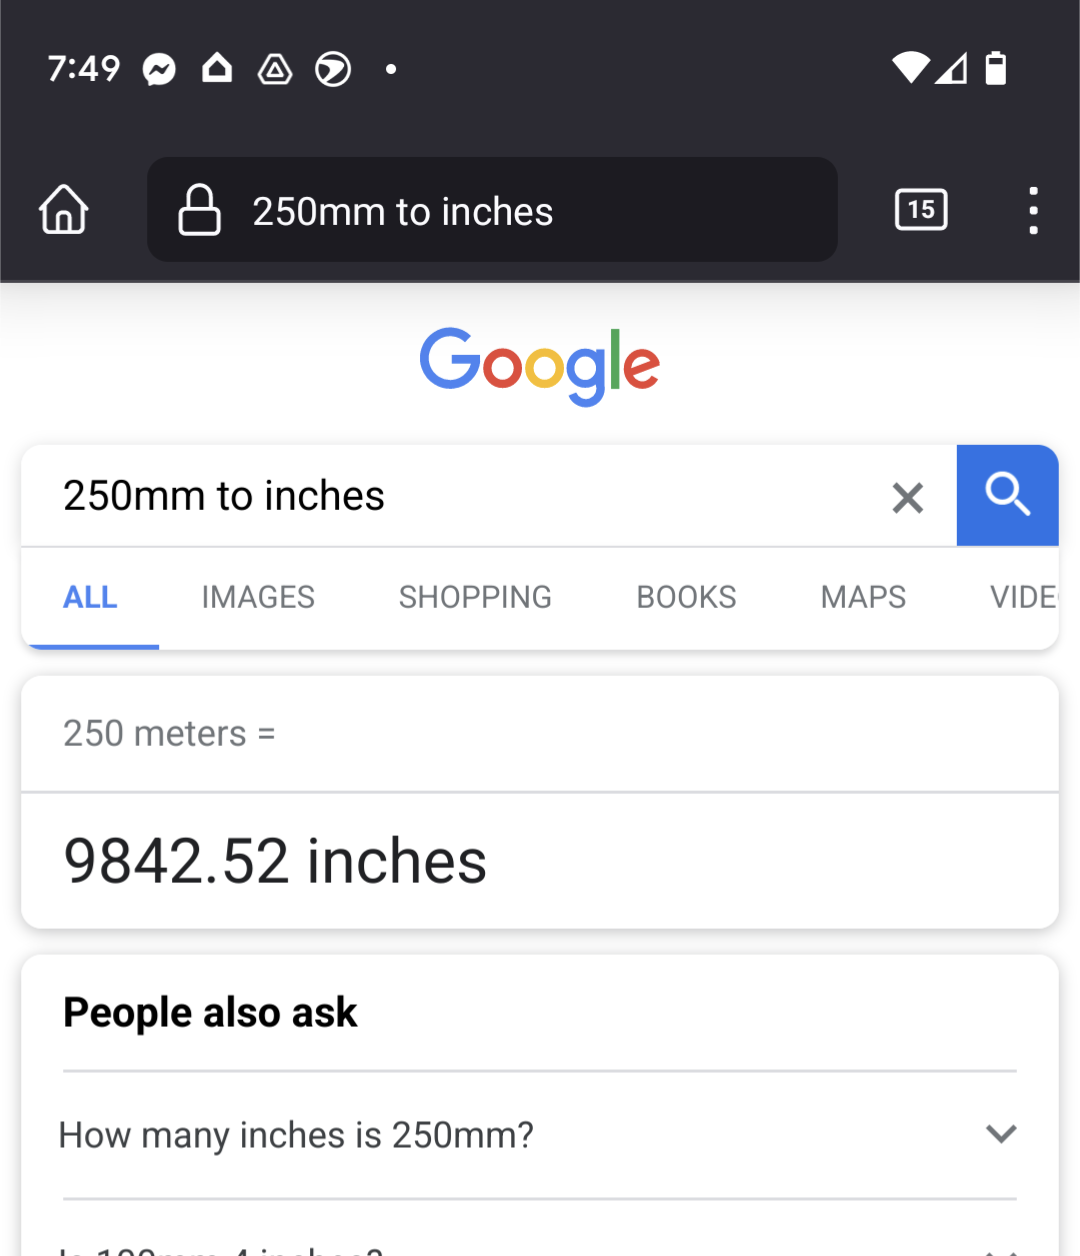Select the All results tab
This screenshot has width=1080, height=1256.
click(90, 598)
